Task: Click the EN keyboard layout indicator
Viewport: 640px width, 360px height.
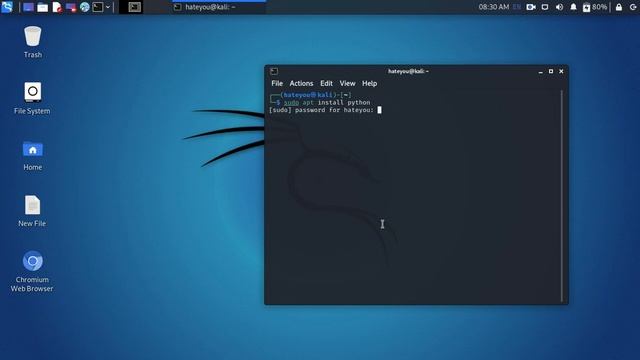Action: pyautogui.click(x=517, y=7)
